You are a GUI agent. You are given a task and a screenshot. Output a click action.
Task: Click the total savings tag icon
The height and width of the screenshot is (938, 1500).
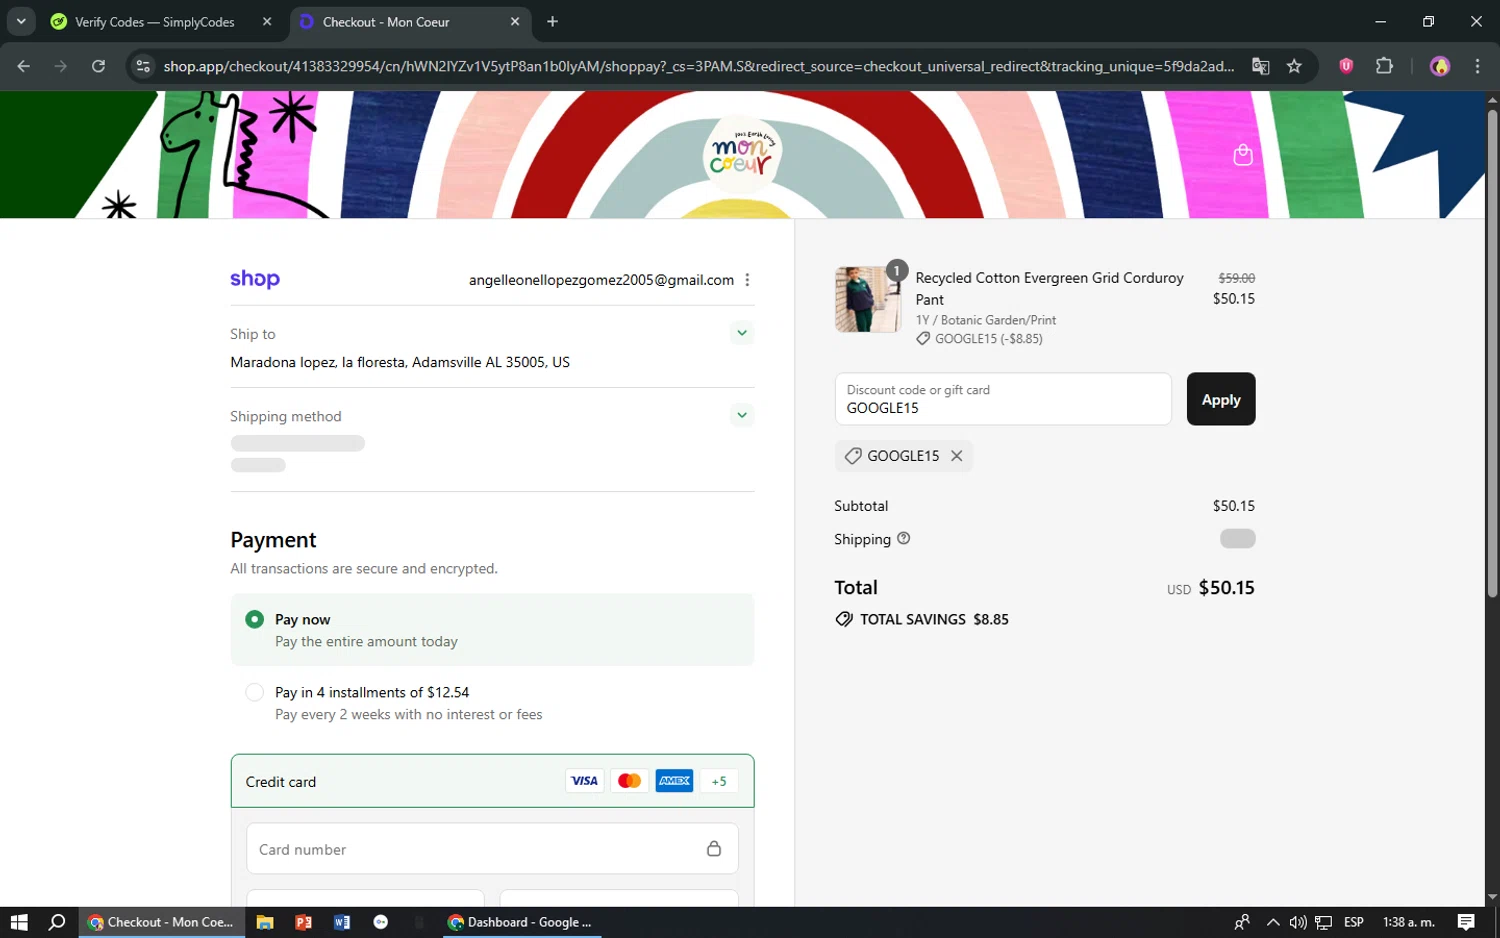point(844,619)
